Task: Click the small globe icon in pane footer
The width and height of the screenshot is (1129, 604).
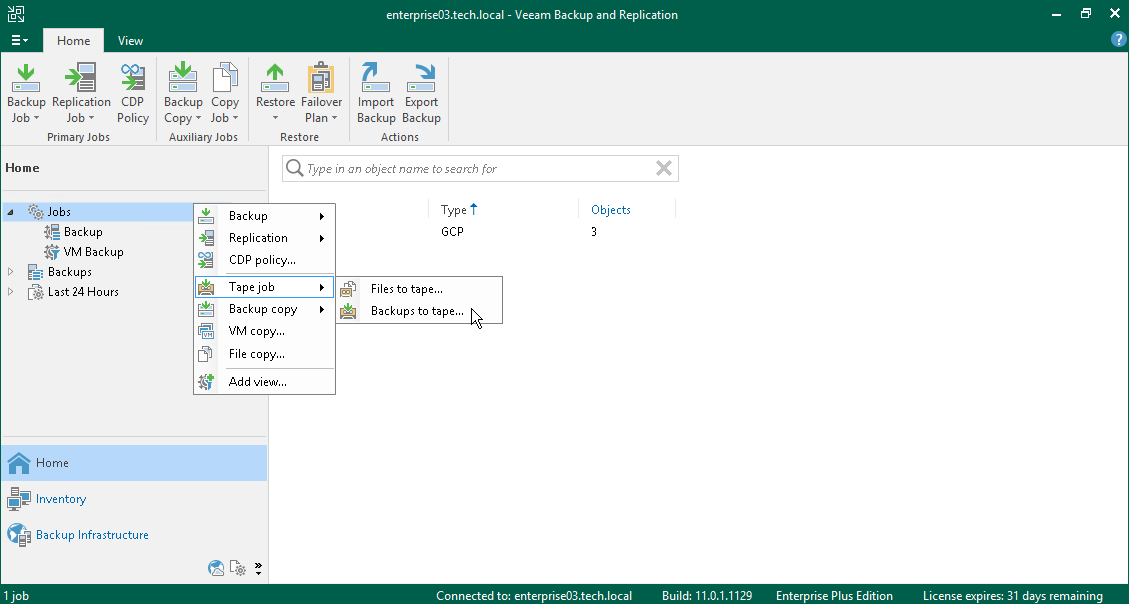Action: click(216, 568)
